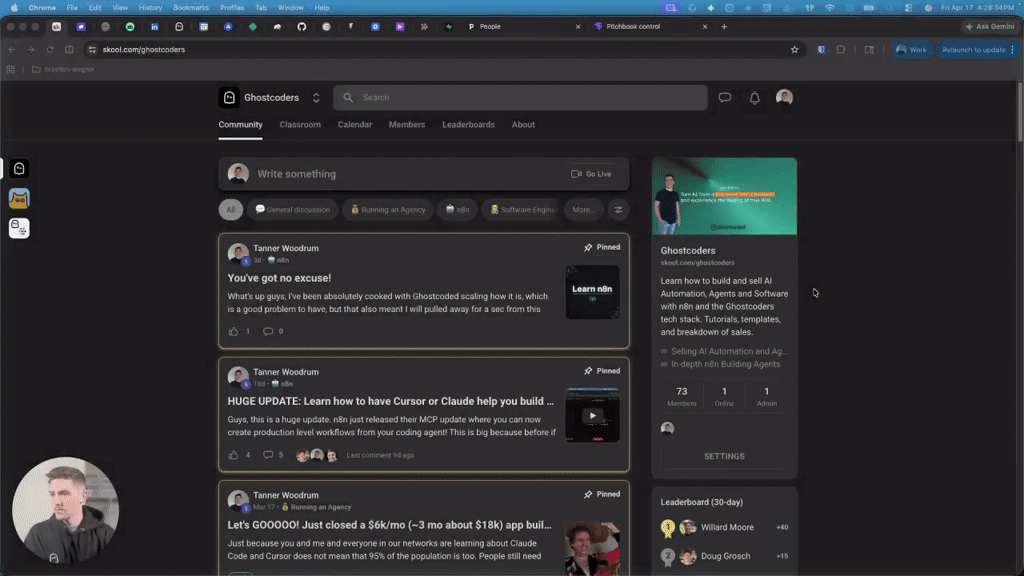
Task: Expand the Ghostcoders group switcher
Action: click(316, 97)
